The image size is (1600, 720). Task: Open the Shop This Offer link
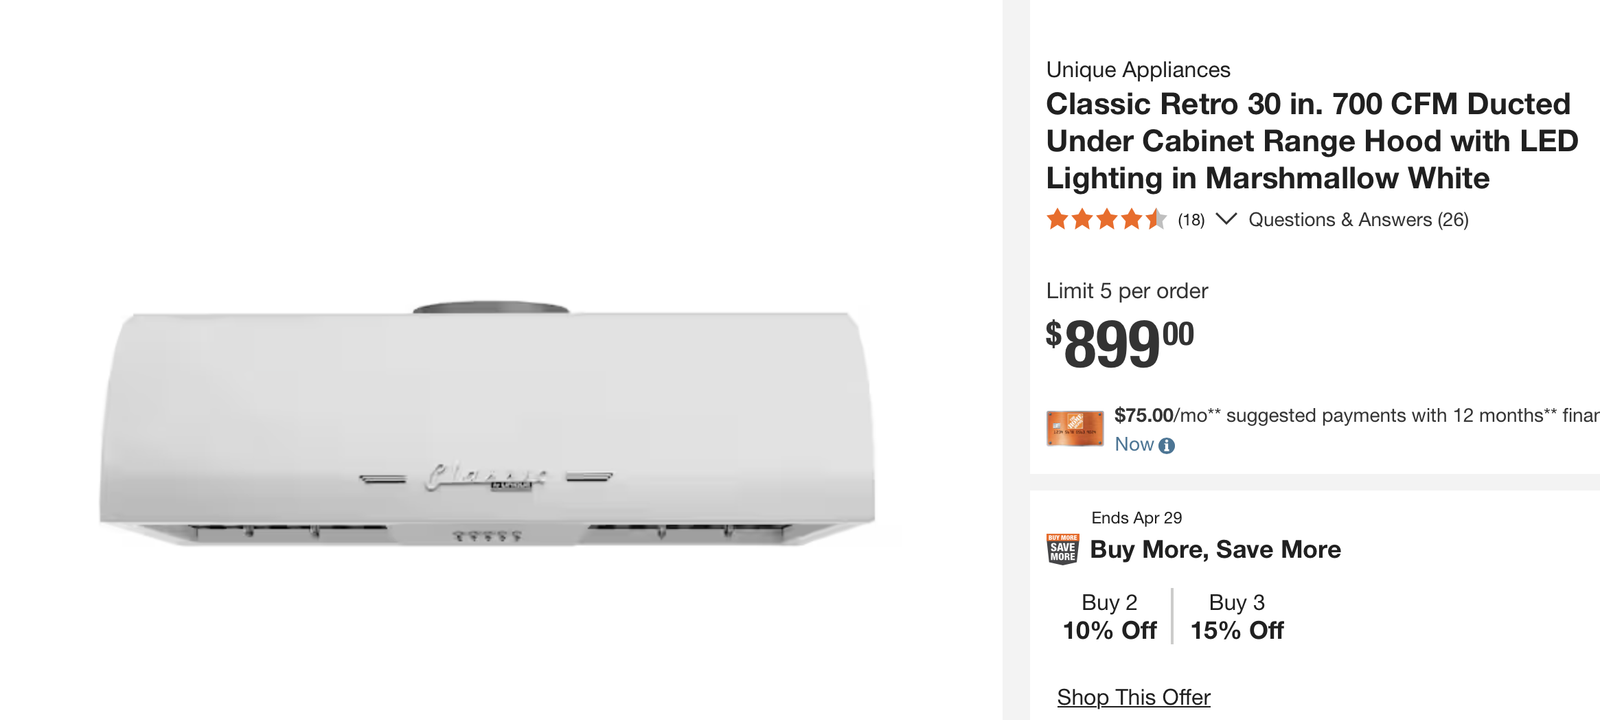(x=1133, y=697)
